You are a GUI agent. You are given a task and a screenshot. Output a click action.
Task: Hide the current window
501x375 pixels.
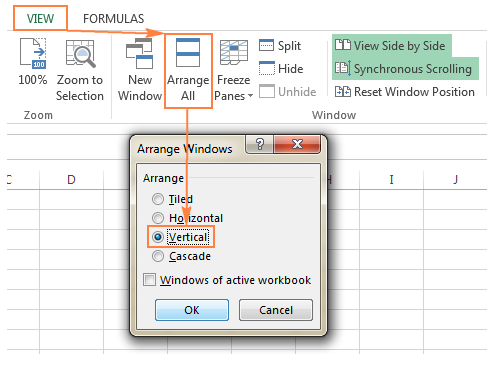[x=281, y=68]
